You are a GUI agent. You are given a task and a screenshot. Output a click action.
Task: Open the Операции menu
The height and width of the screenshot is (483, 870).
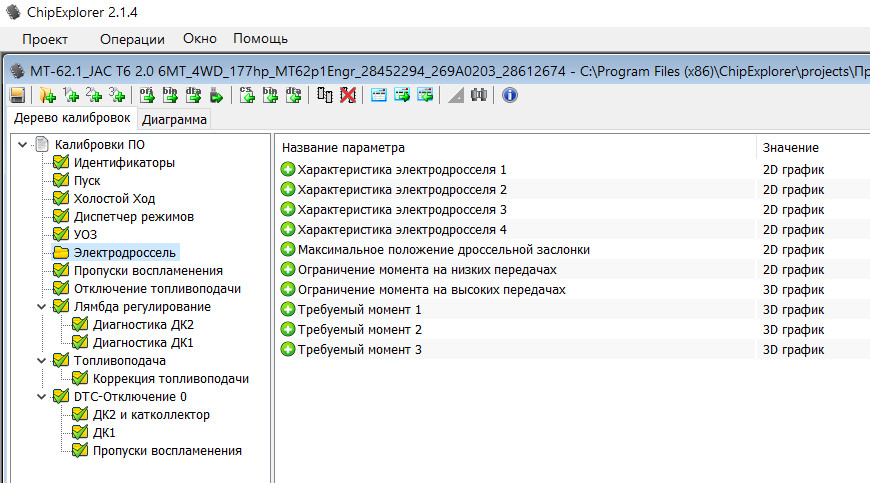point(132,39)
